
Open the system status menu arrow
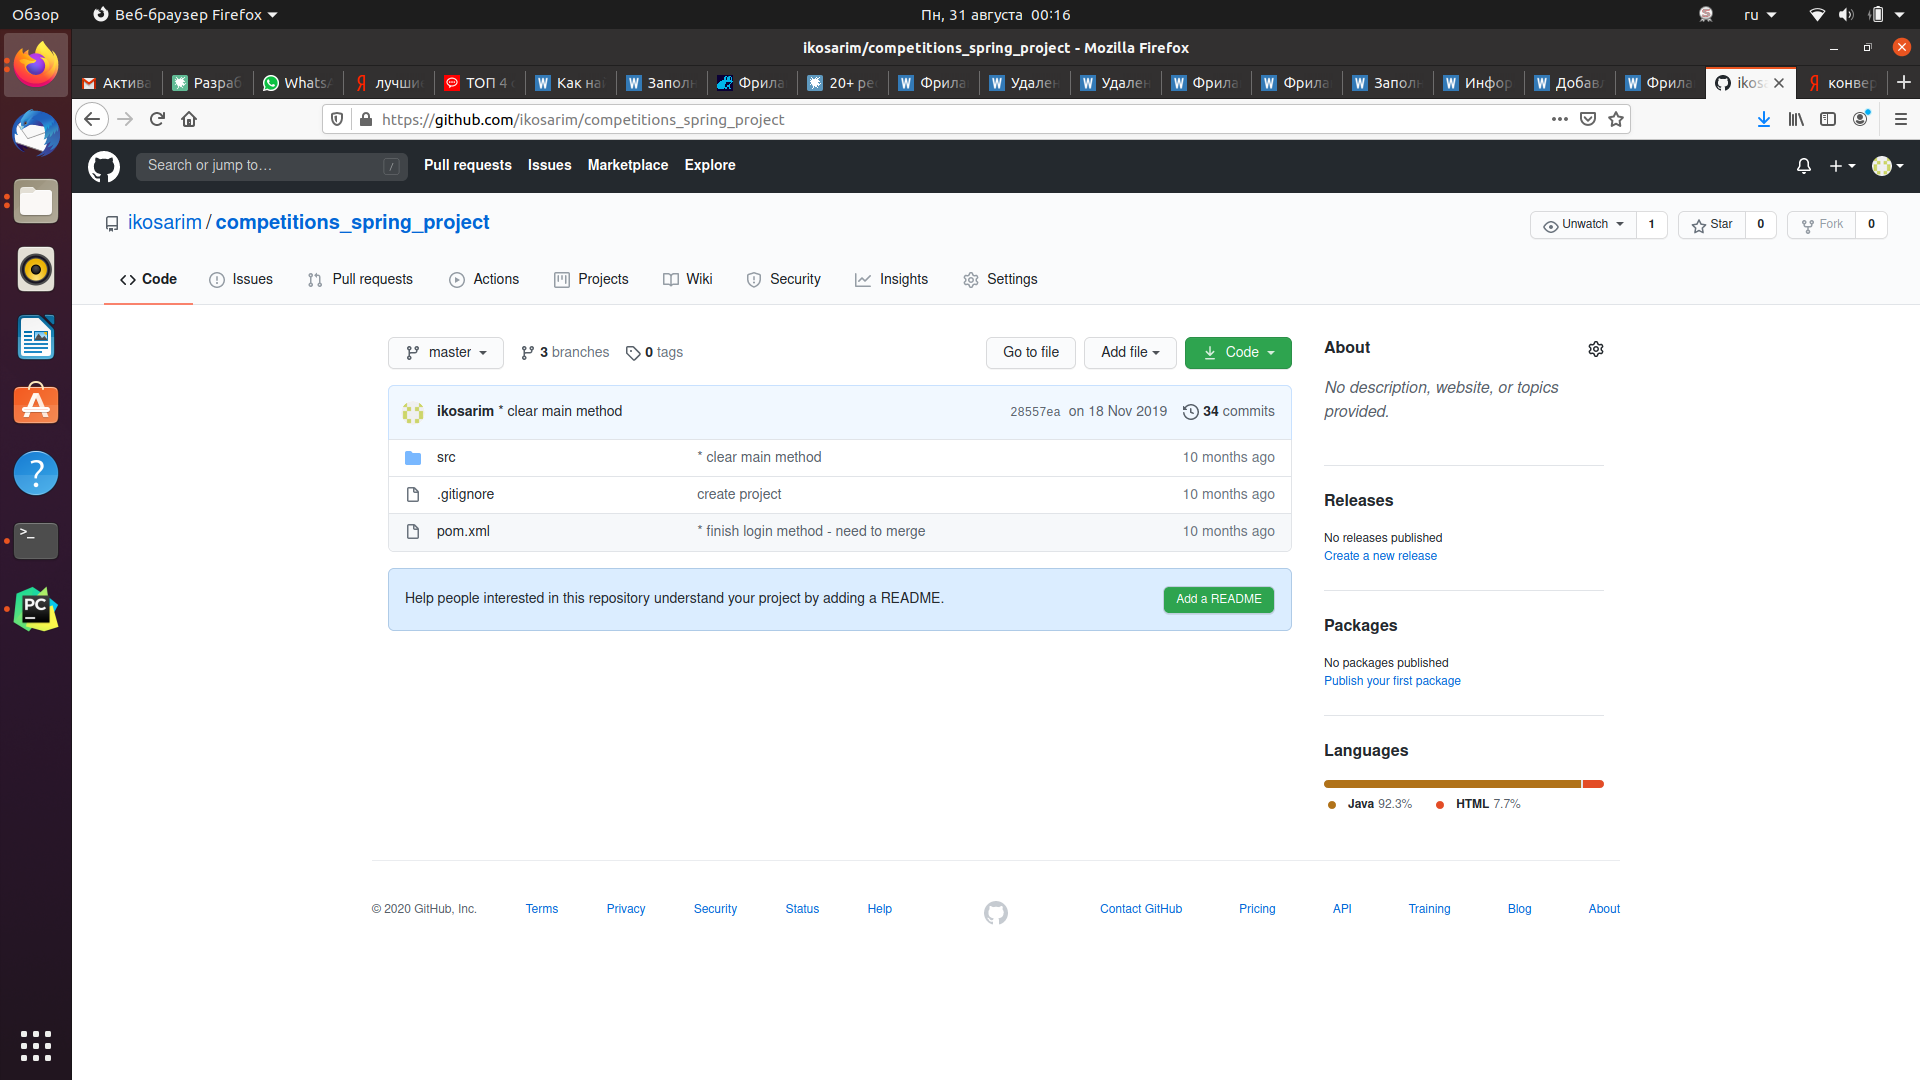[1899, 15]
